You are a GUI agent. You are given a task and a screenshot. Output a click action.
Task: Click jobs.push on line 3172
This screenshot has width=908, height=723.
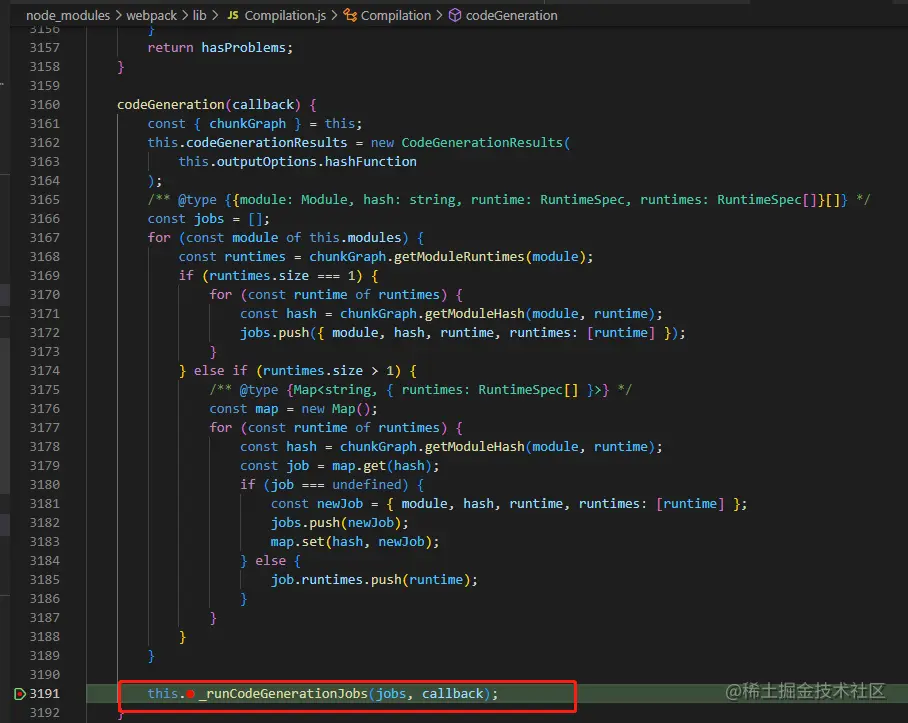pyautogui.click(x=274, y=333)
